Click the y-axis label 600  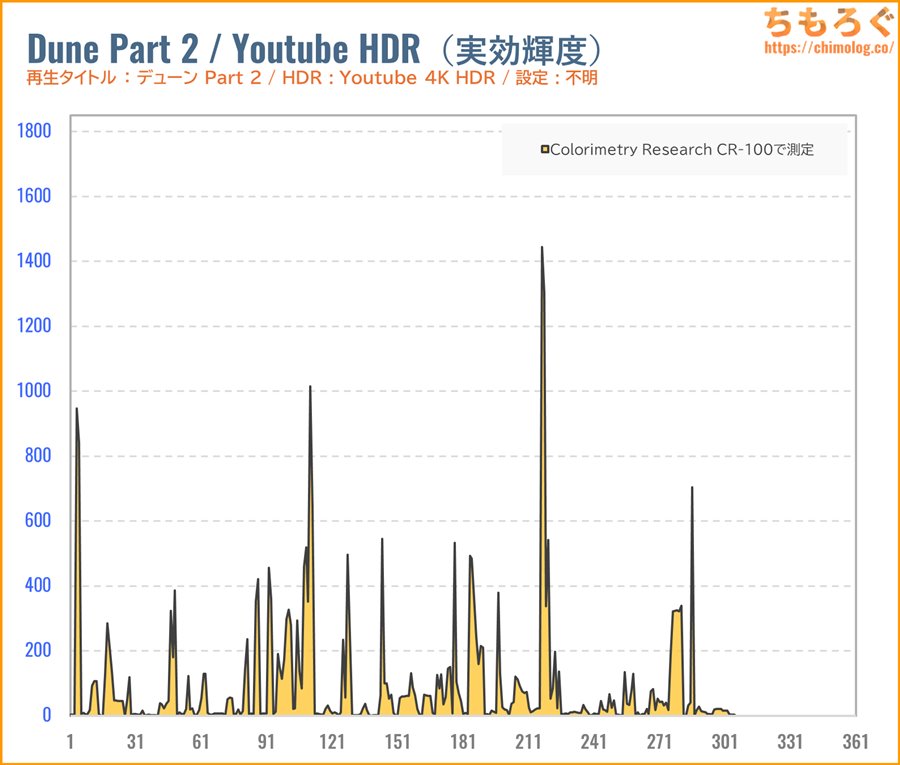click(38, 520)
